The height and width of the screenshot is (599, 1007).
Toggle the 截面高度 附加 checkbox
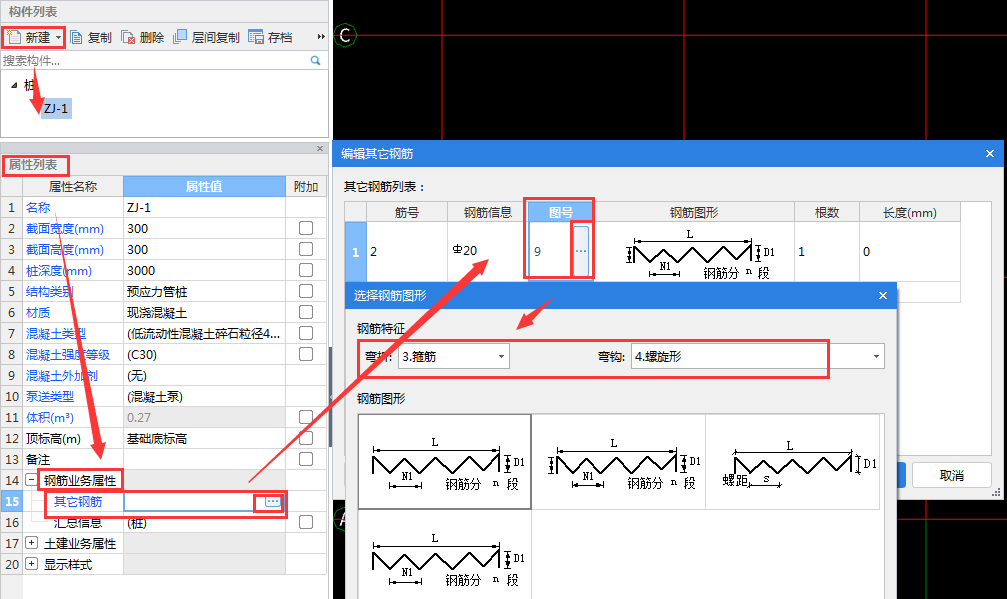(306, 249)
